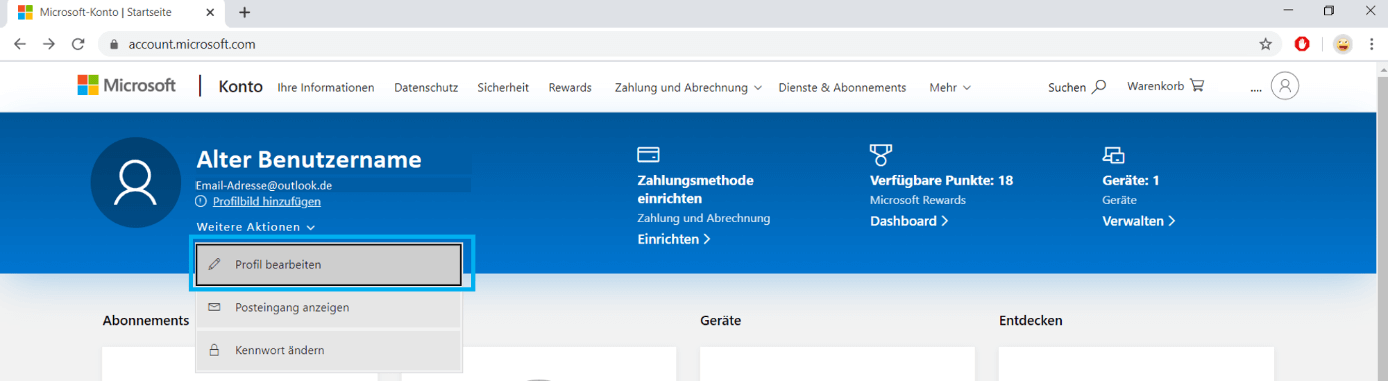1388x381 pixels.
Task: Expand the Mehr dropdown menu
Action: click(950, 87)
